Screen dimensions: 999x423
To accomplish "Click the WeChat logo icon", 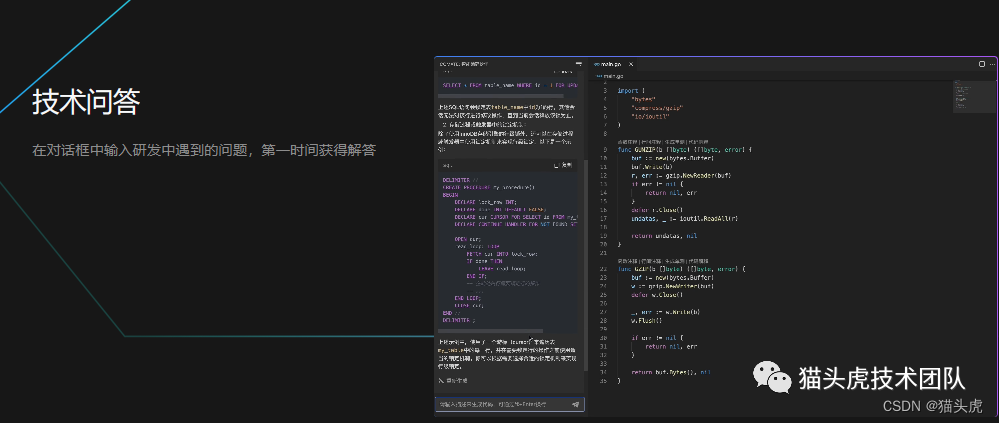I will coord(772,376).
